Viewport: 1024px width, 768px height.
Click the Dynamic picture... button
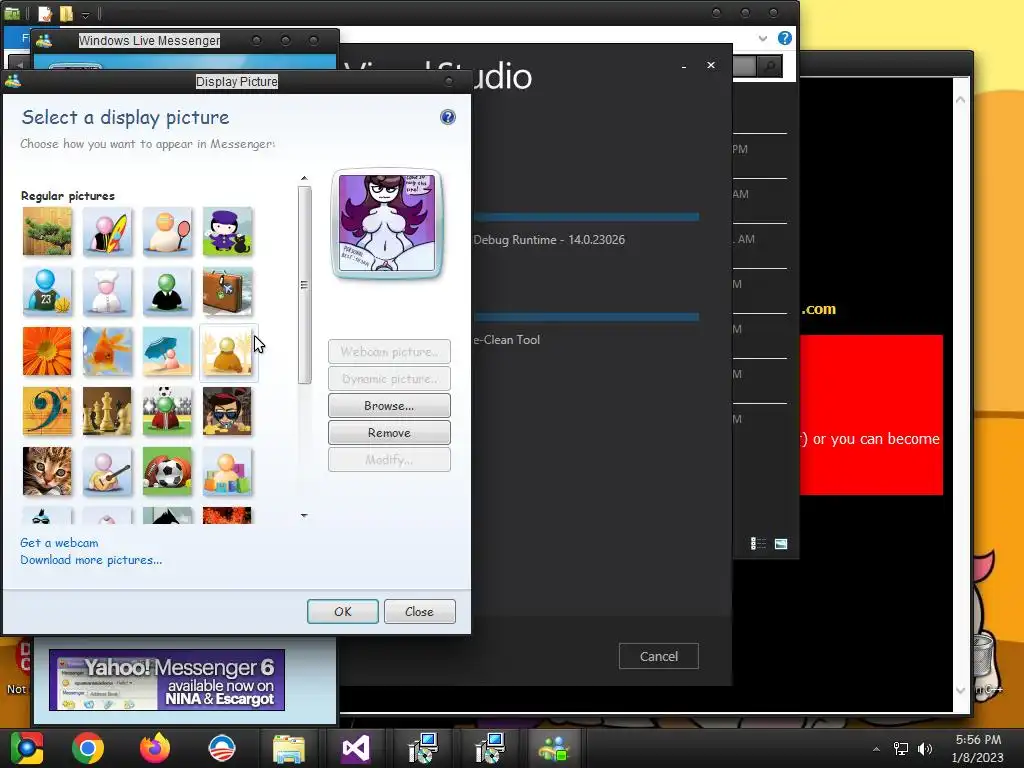coord(389,379)
